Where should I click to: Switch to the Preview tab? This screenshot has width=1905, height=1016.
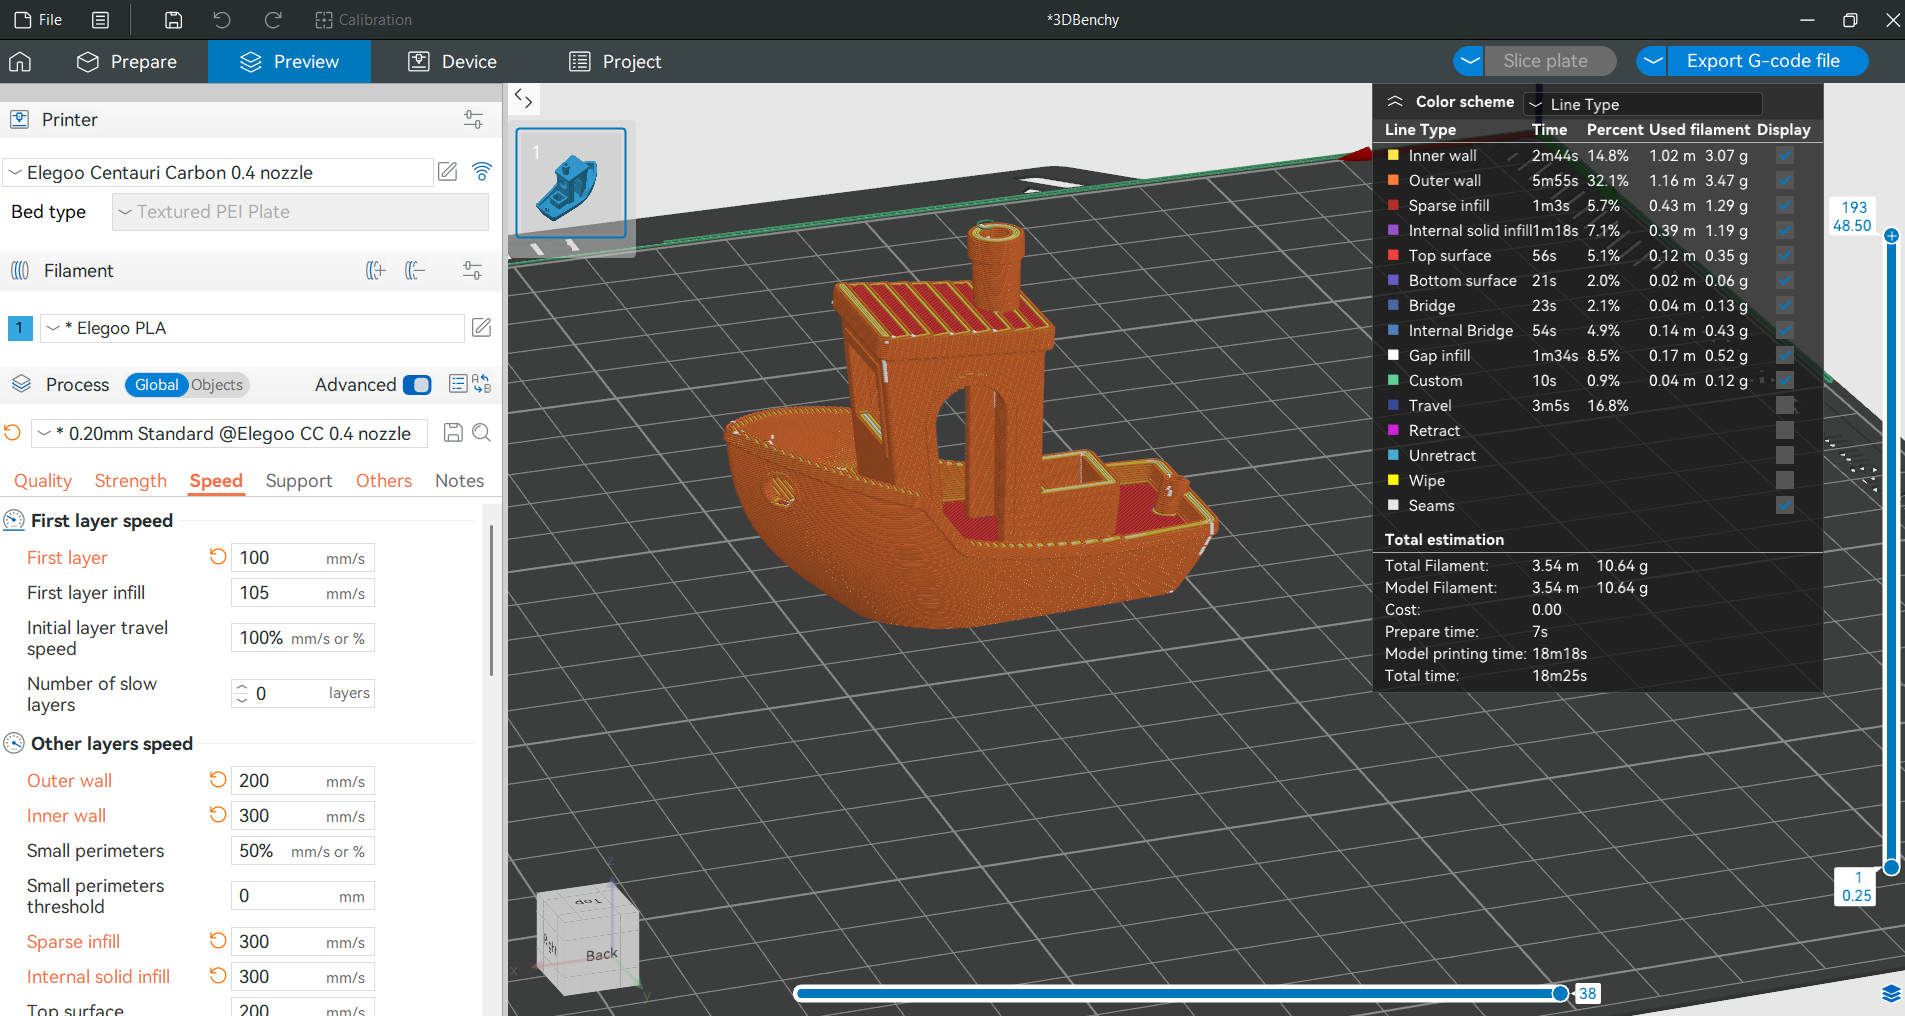(289, 62)
